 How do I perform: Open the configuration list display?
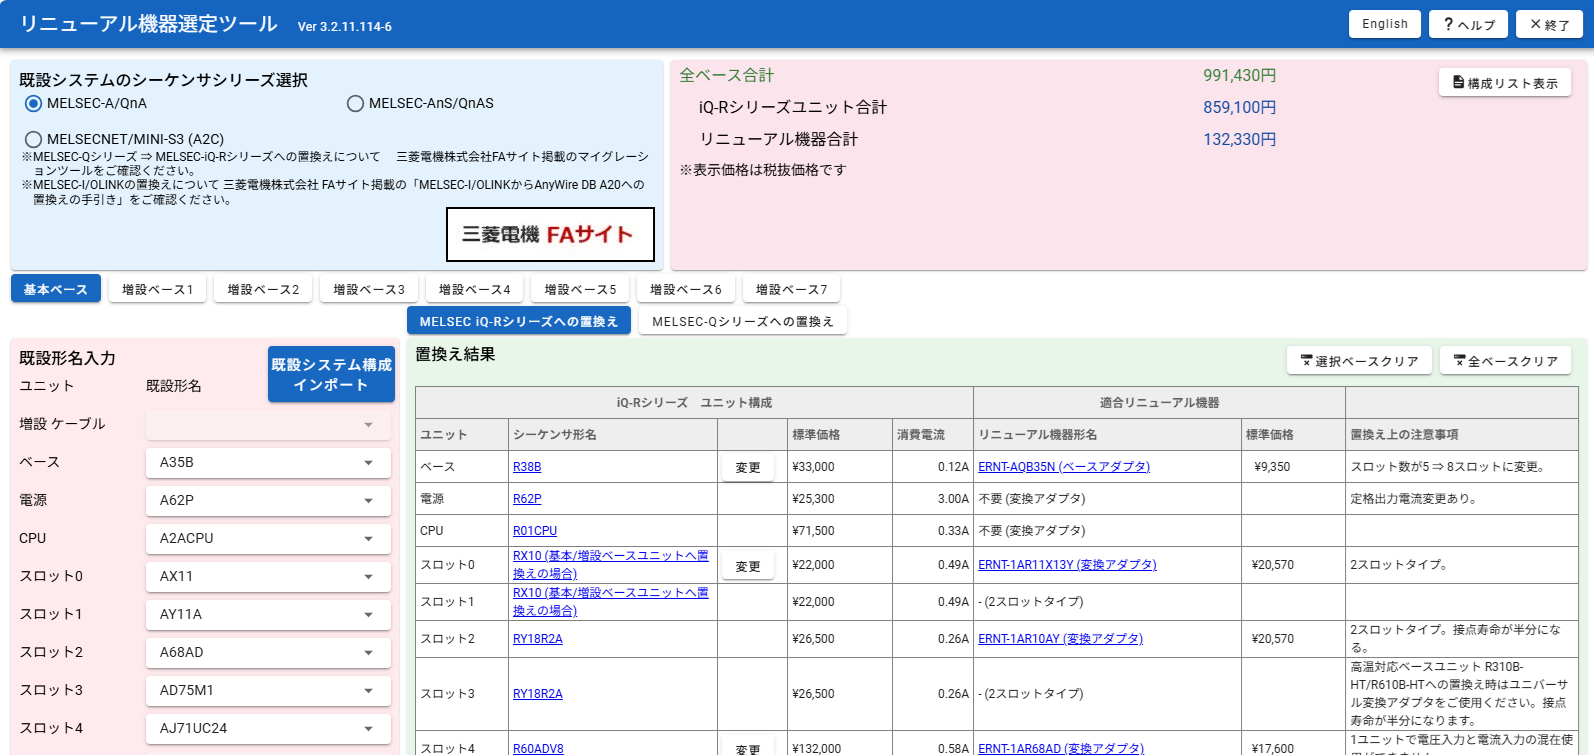[x=1504, y=83]
